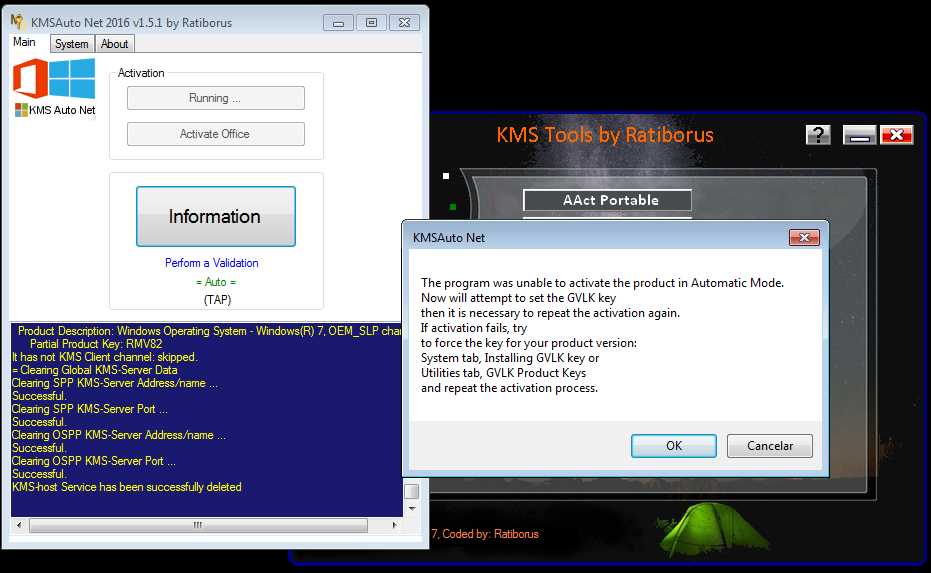The image size is (931, 573).
Task: Click the KMSAuto Net title bar app icon
Action: pos(18,22)
